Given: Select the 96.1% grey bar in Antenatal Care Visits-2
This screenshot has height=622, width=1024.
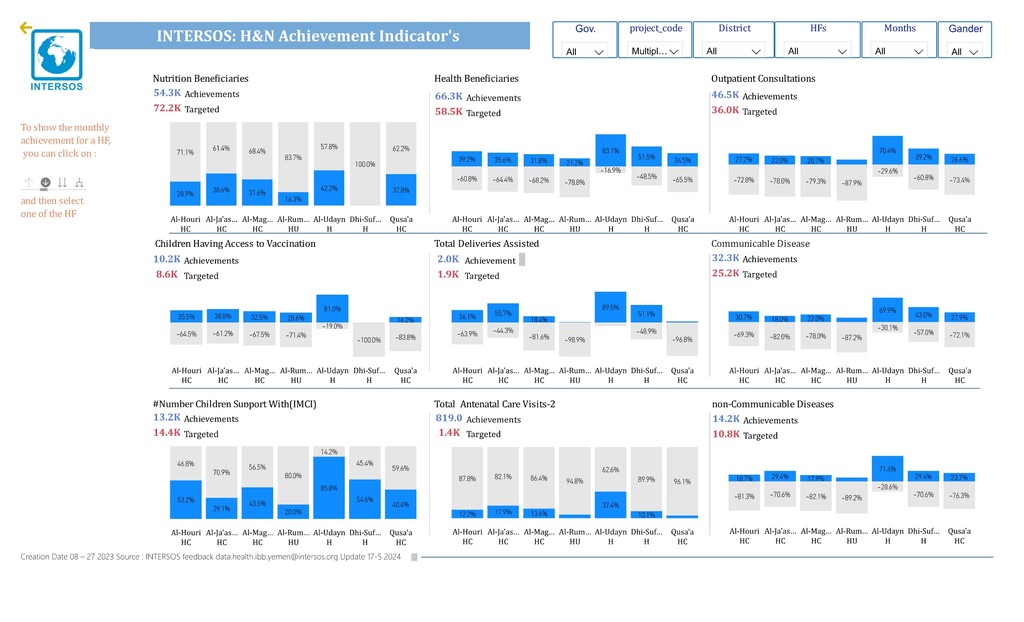Looking at the screenshot, I should (682, 482).
